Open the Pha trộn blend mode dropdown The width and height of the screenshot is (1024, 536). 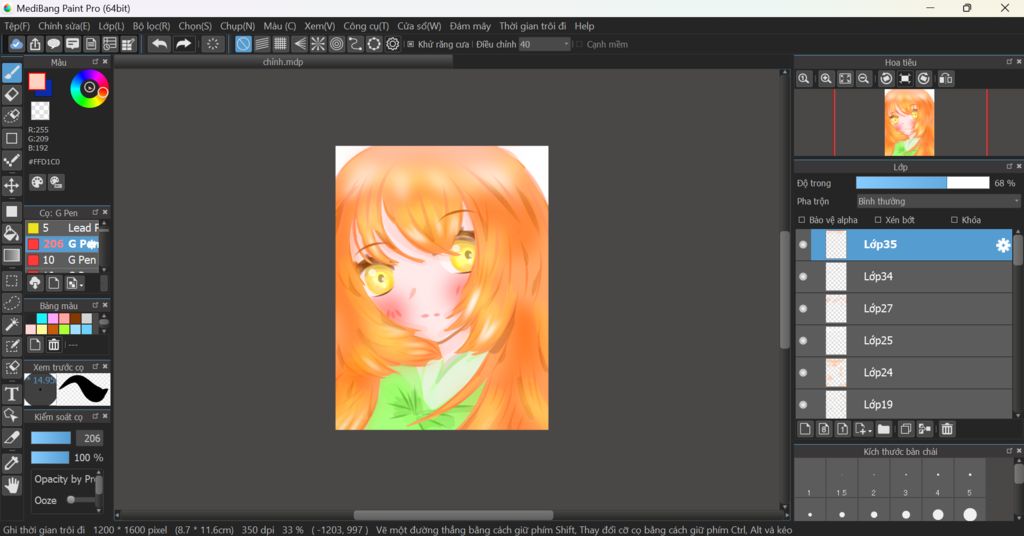tap(937, 201)
